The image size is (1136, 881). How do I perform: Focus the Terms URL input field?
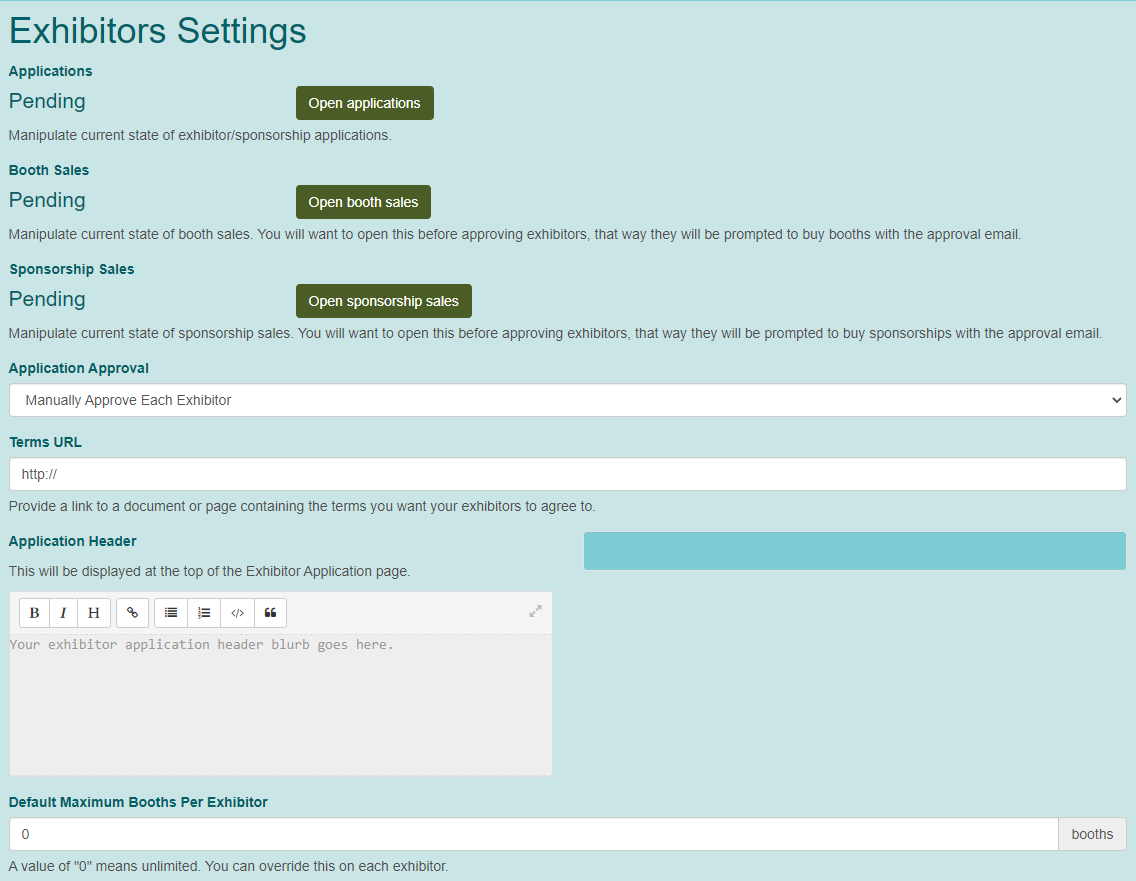point(567,474)
